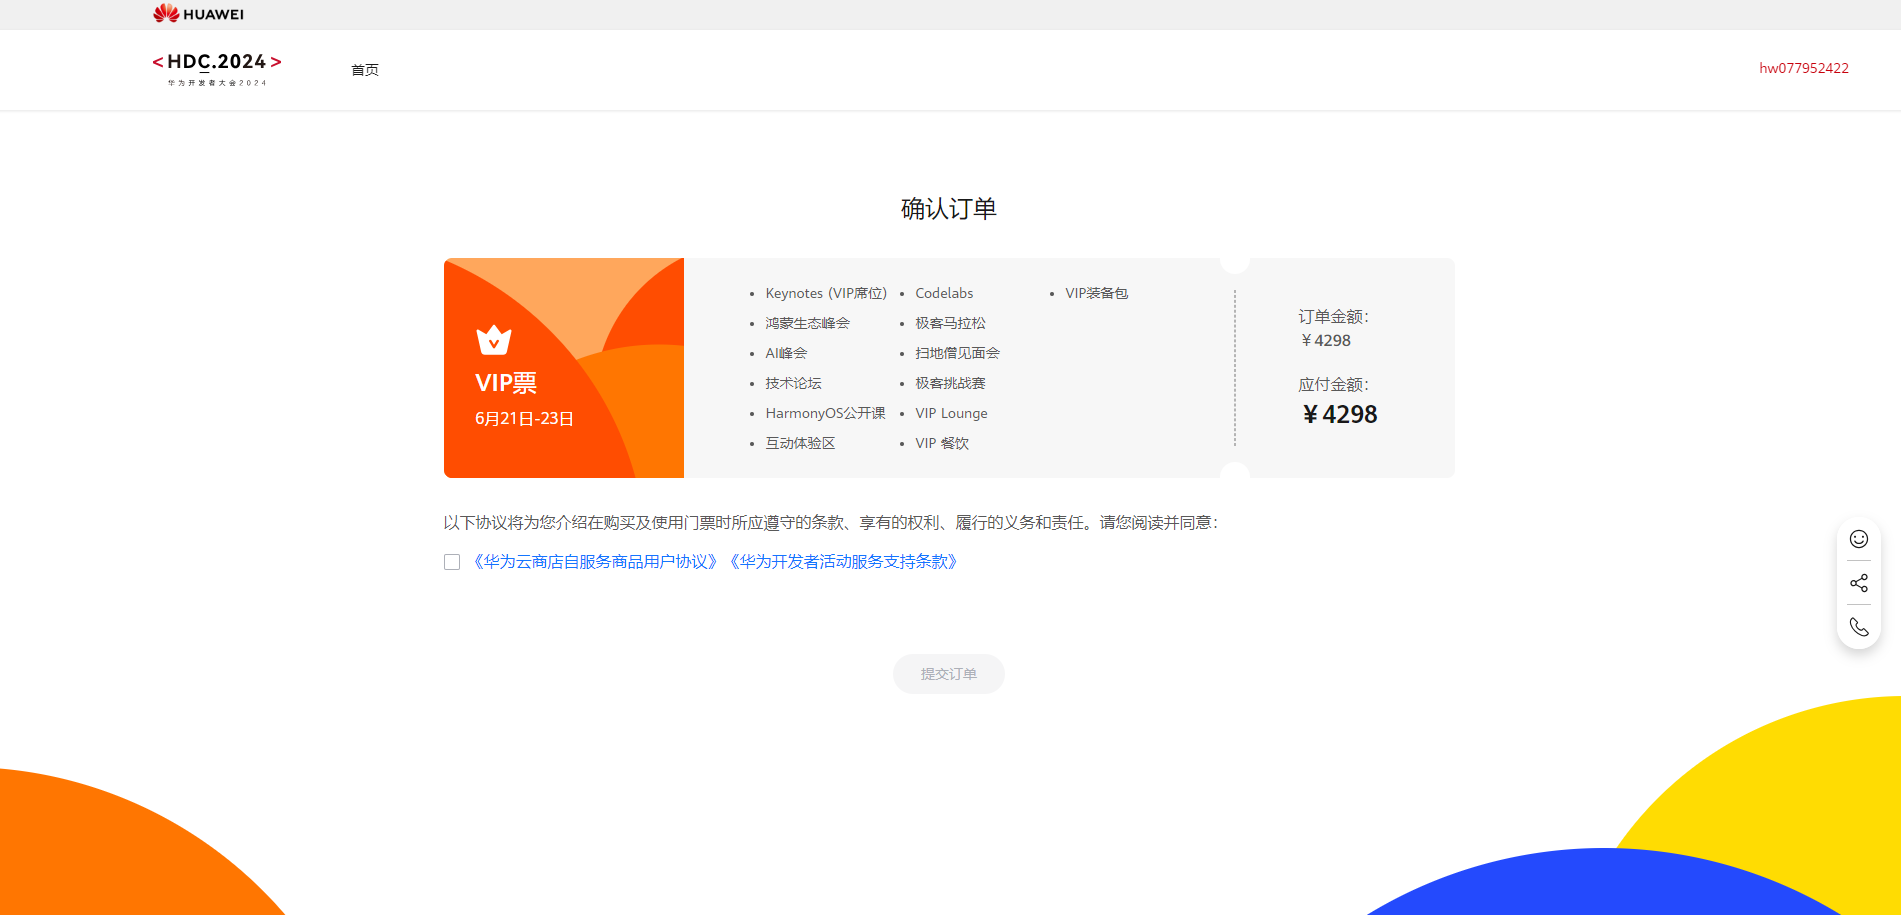Click the 互动体验区 benefit item
This screenshot has width=1901, height=915.
click(801, 443)
